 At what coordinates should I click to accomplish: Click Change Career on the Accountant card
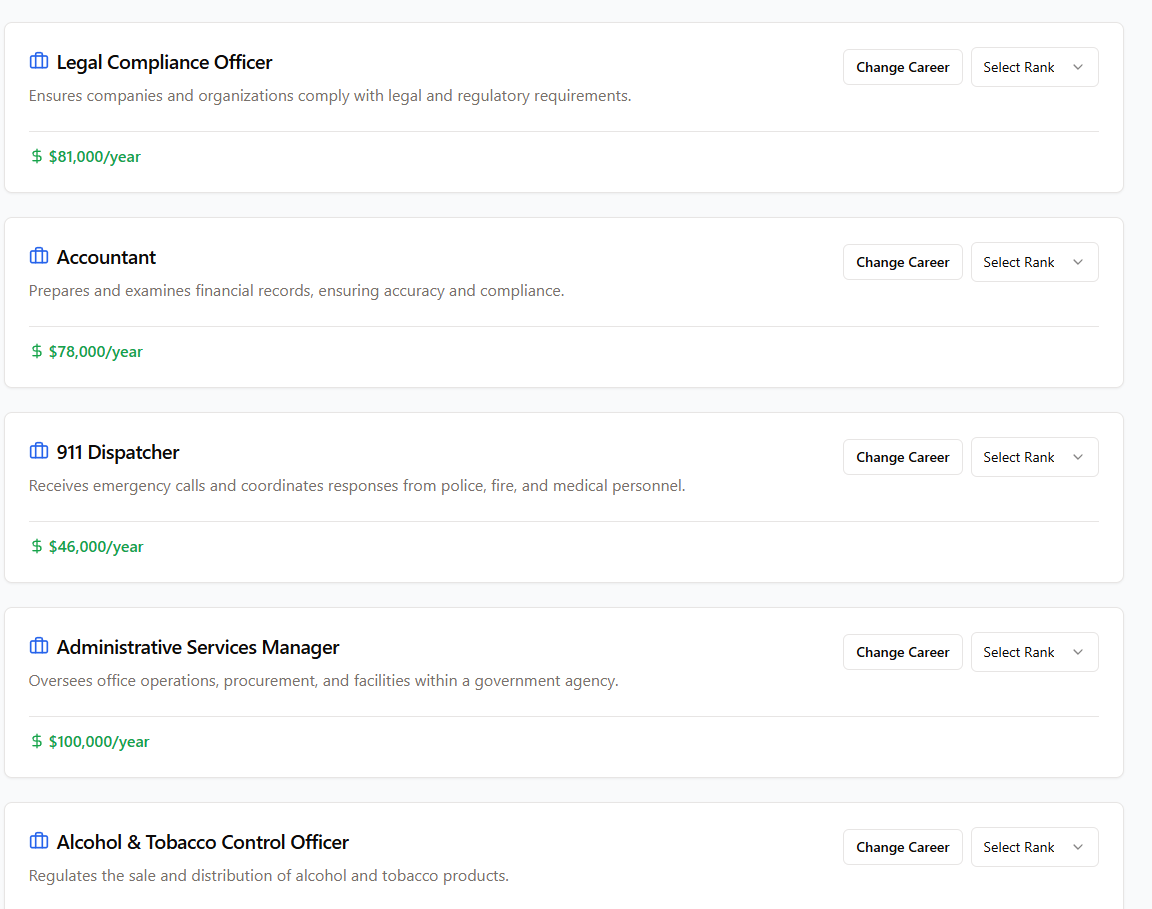902,262
